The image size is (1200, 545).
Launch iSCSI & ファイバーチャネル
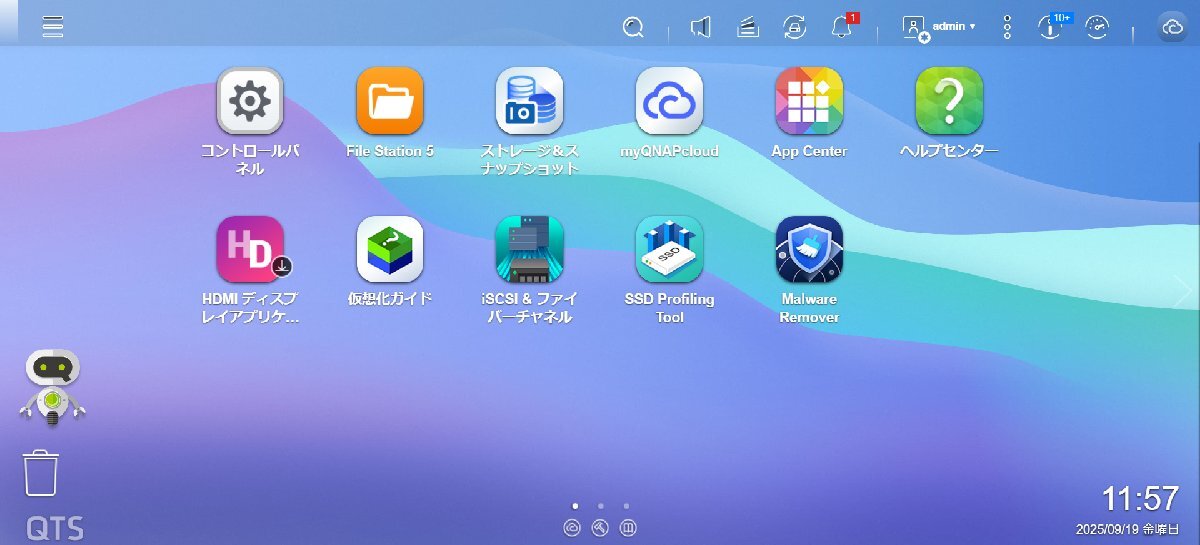530,249
